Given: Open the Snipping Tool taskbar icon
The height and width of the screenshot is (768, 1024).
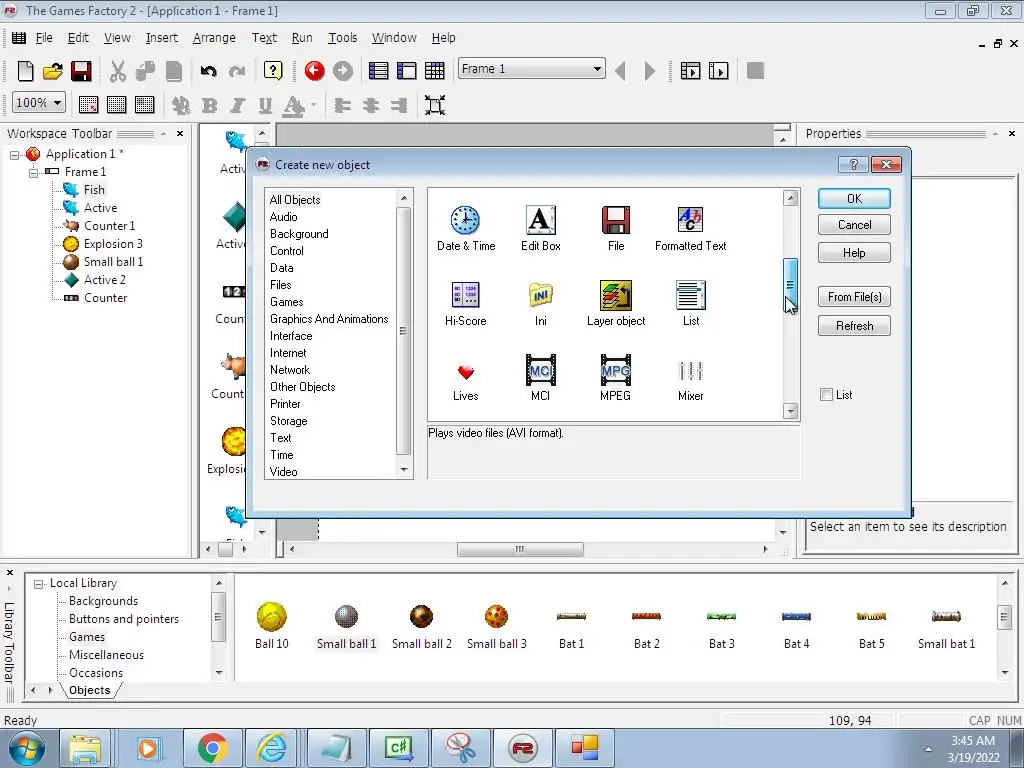Looking at the screenshot, I should click(x=460, y=748).
